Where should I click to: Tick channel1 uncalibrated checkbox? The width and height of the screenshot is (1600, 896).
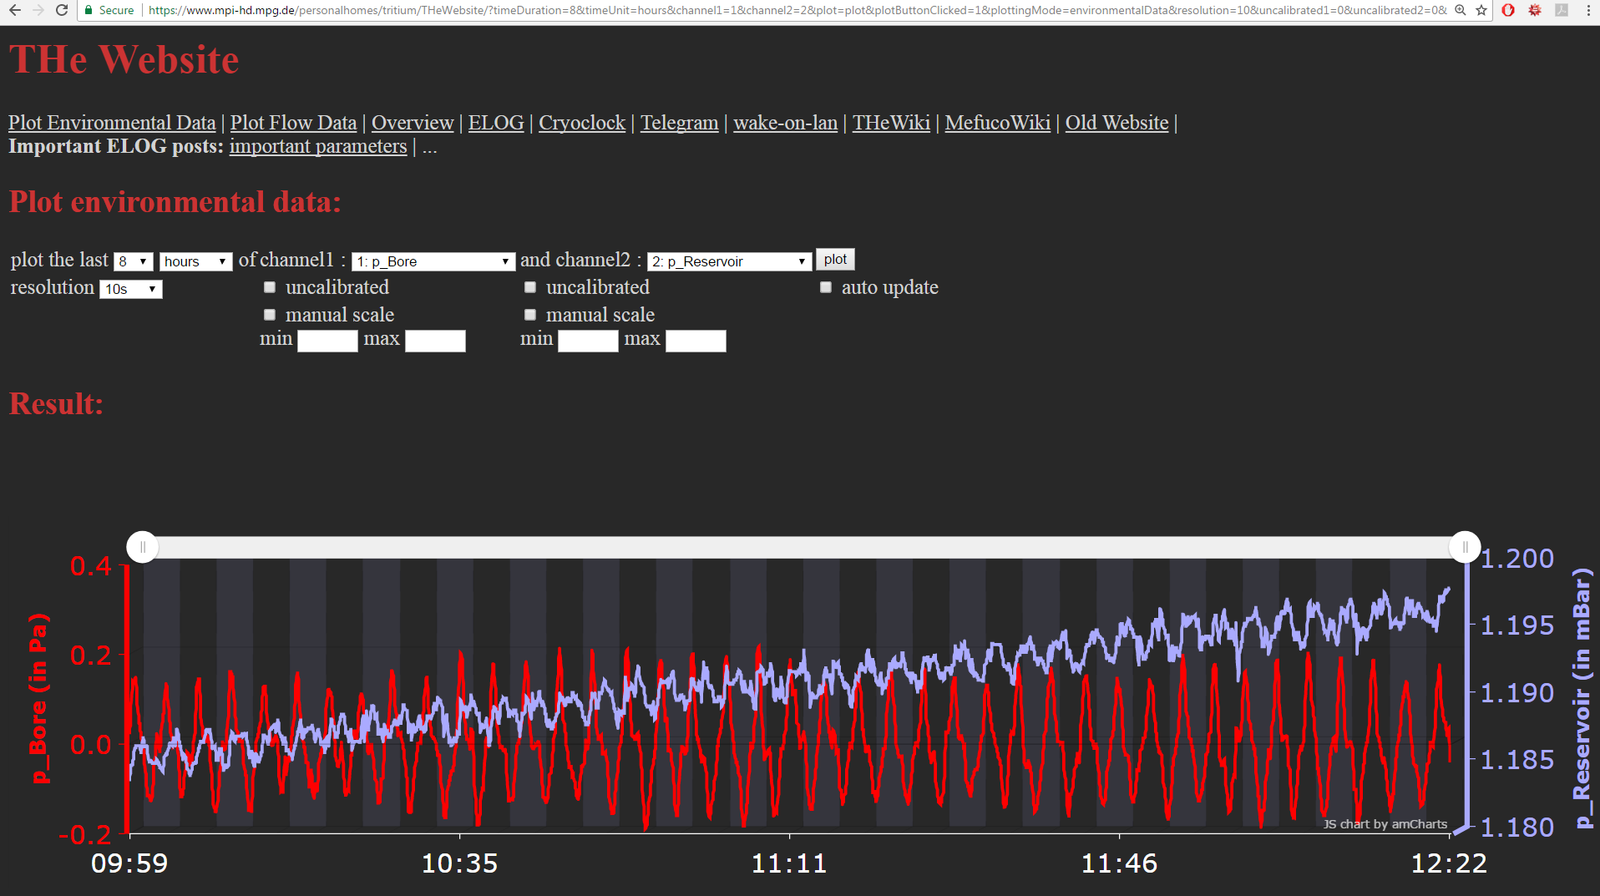point(269,287)
